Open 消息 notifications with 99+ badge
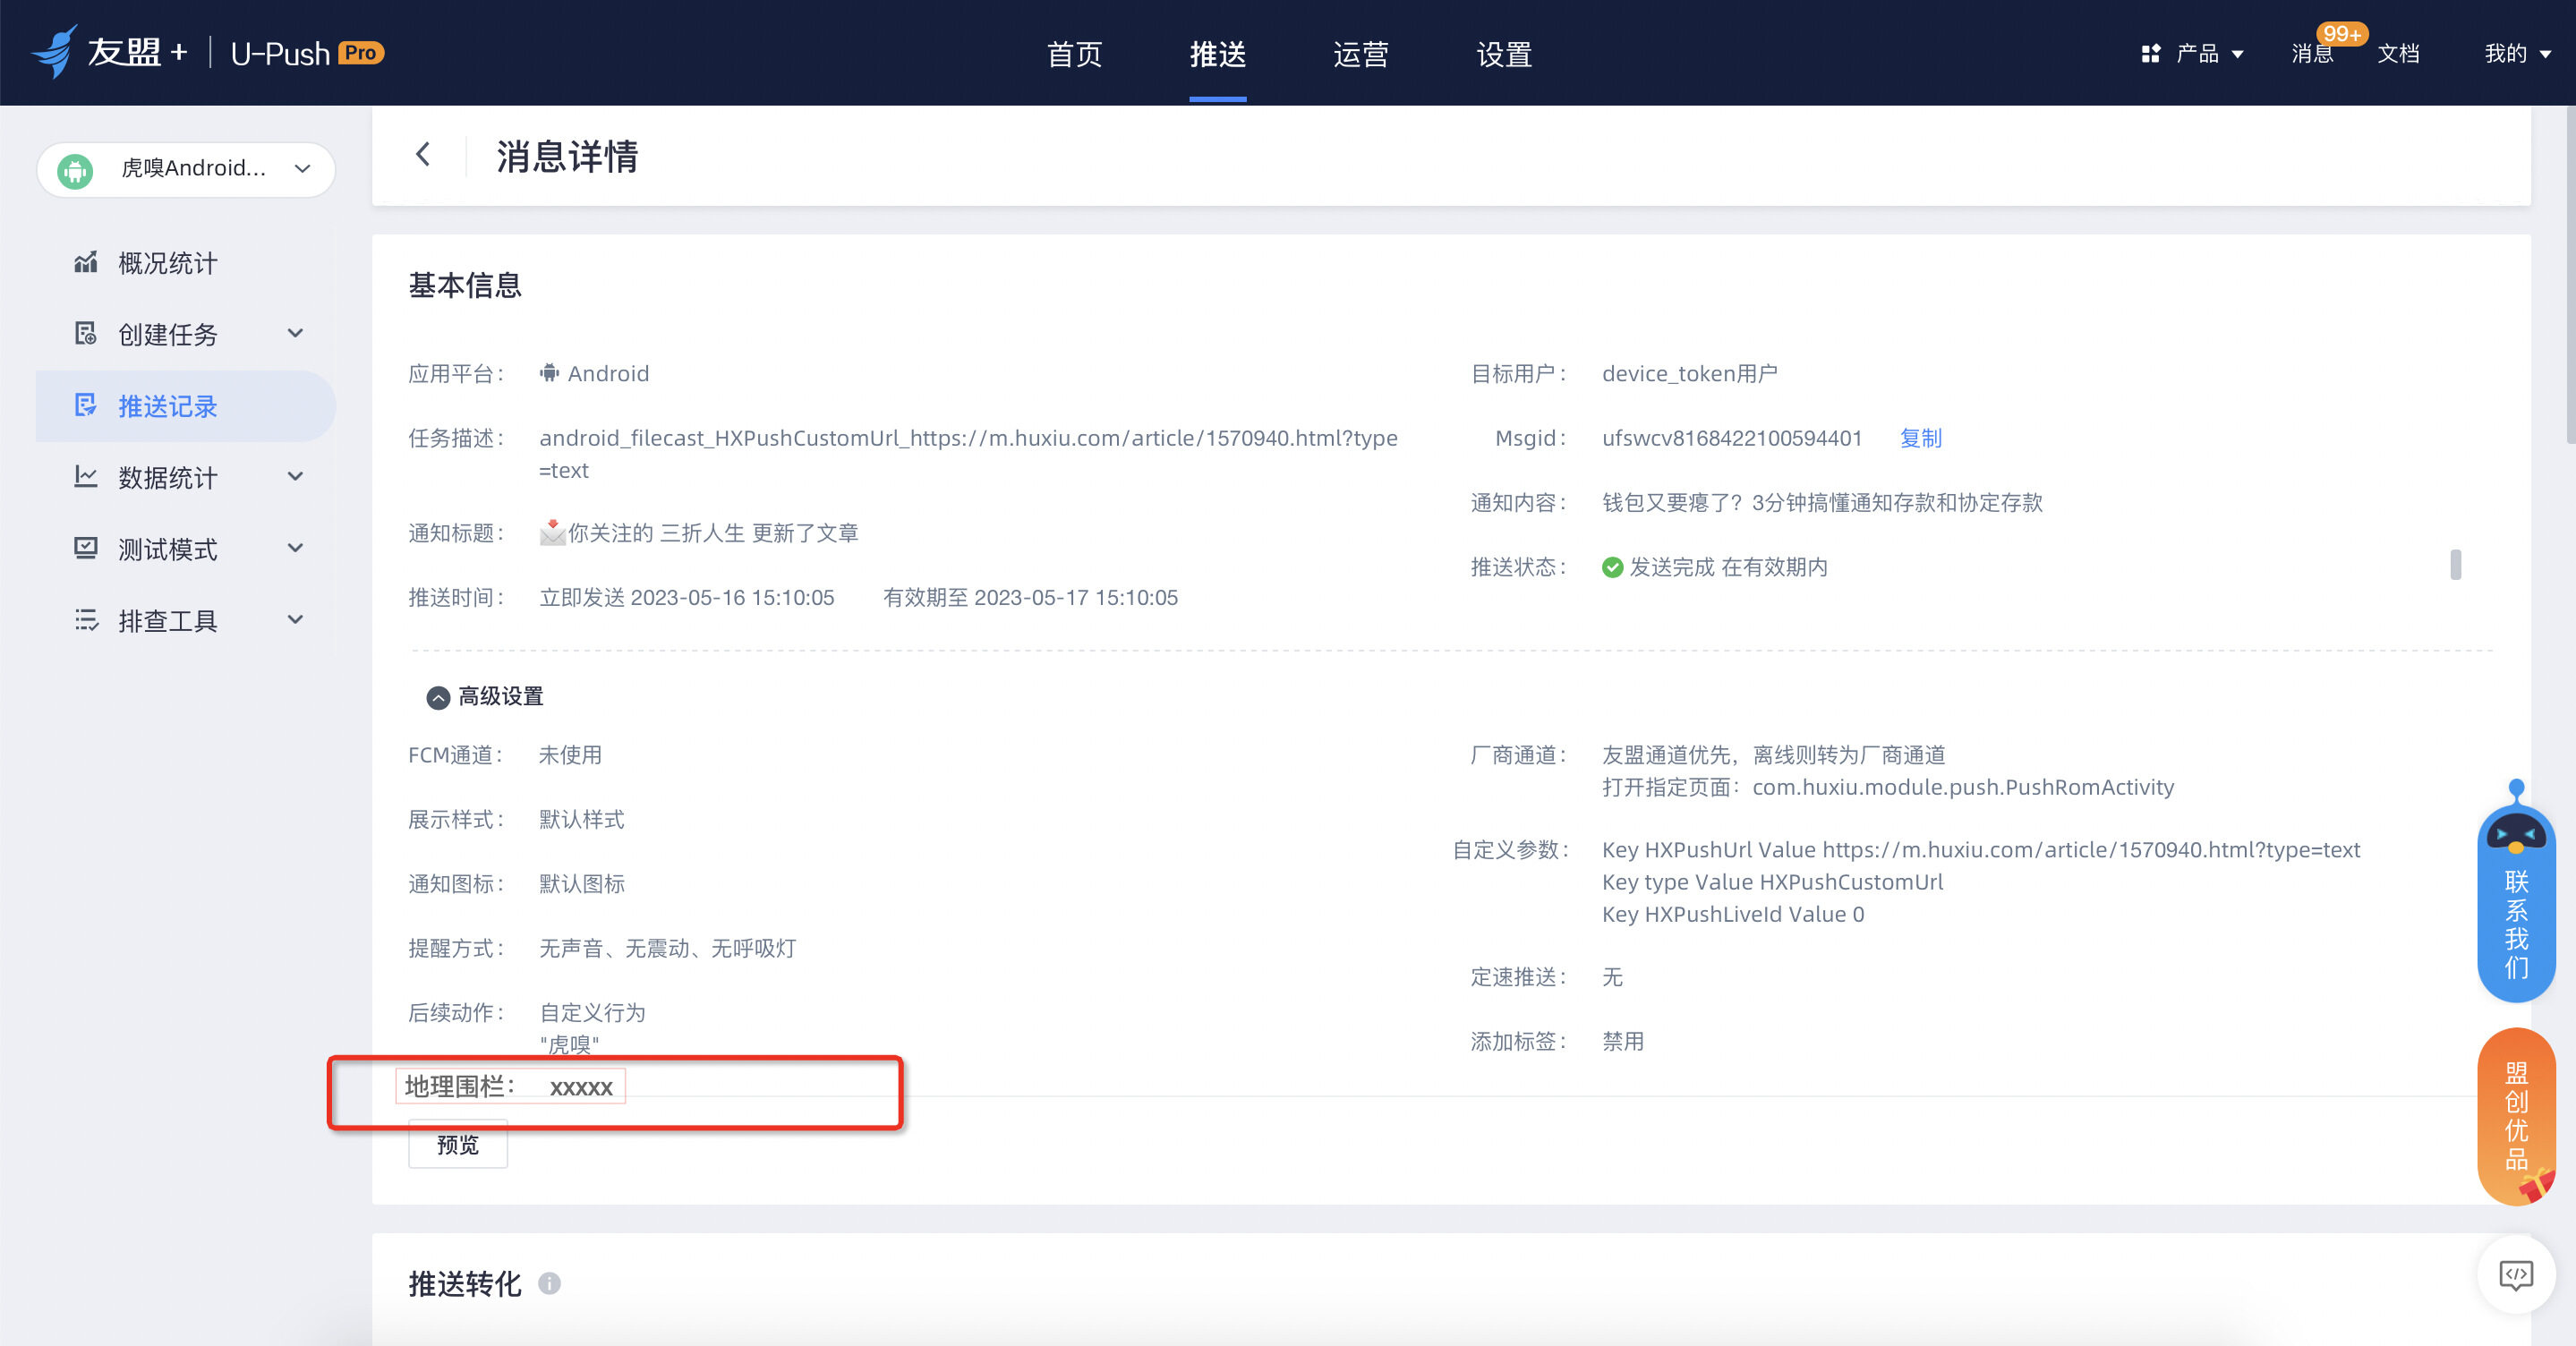This screenshot has width=2576, height=1346. pos(2312,54)
